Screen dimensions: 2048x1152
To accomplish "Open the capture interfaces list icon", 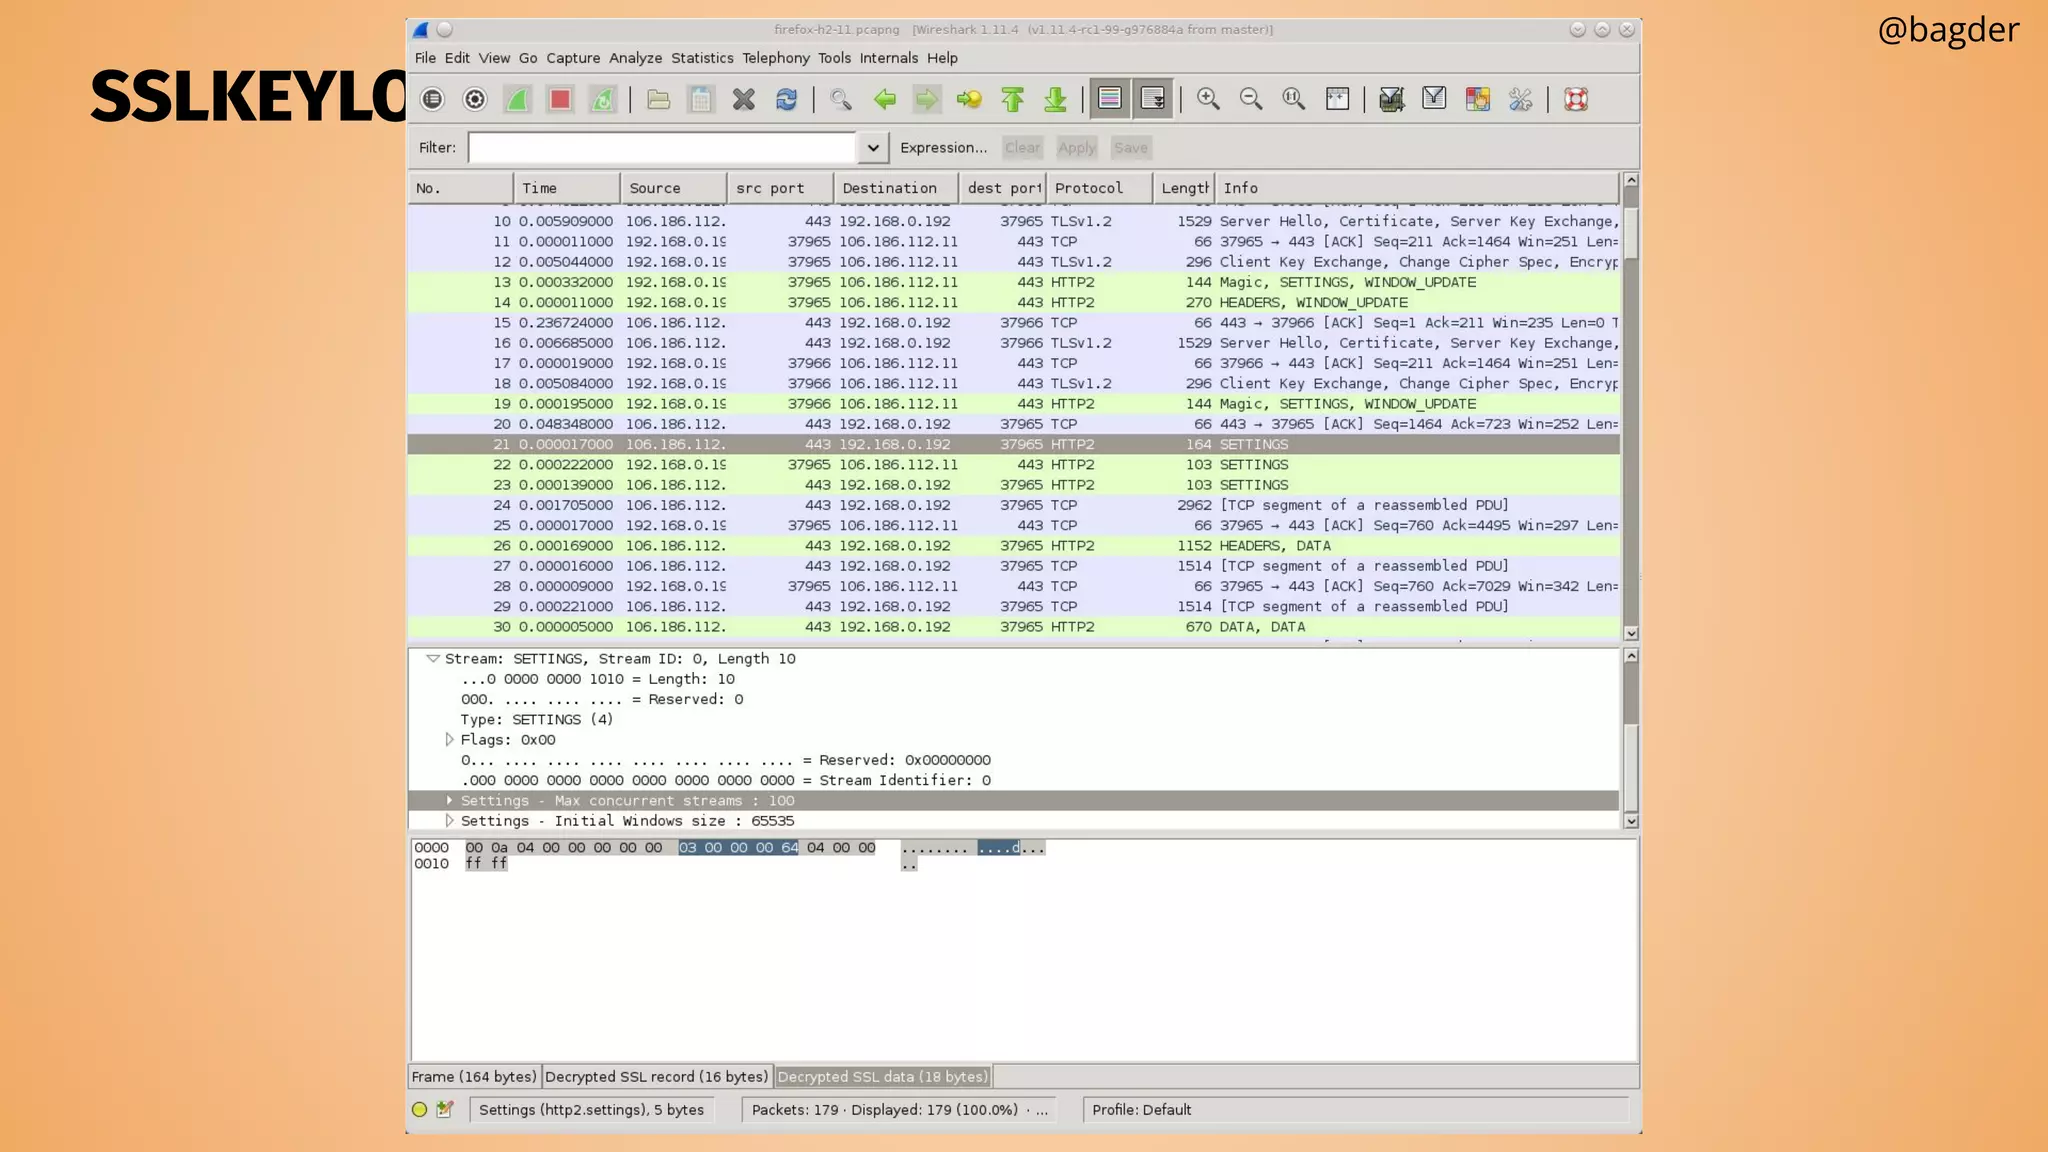I will tap(432, 99).
